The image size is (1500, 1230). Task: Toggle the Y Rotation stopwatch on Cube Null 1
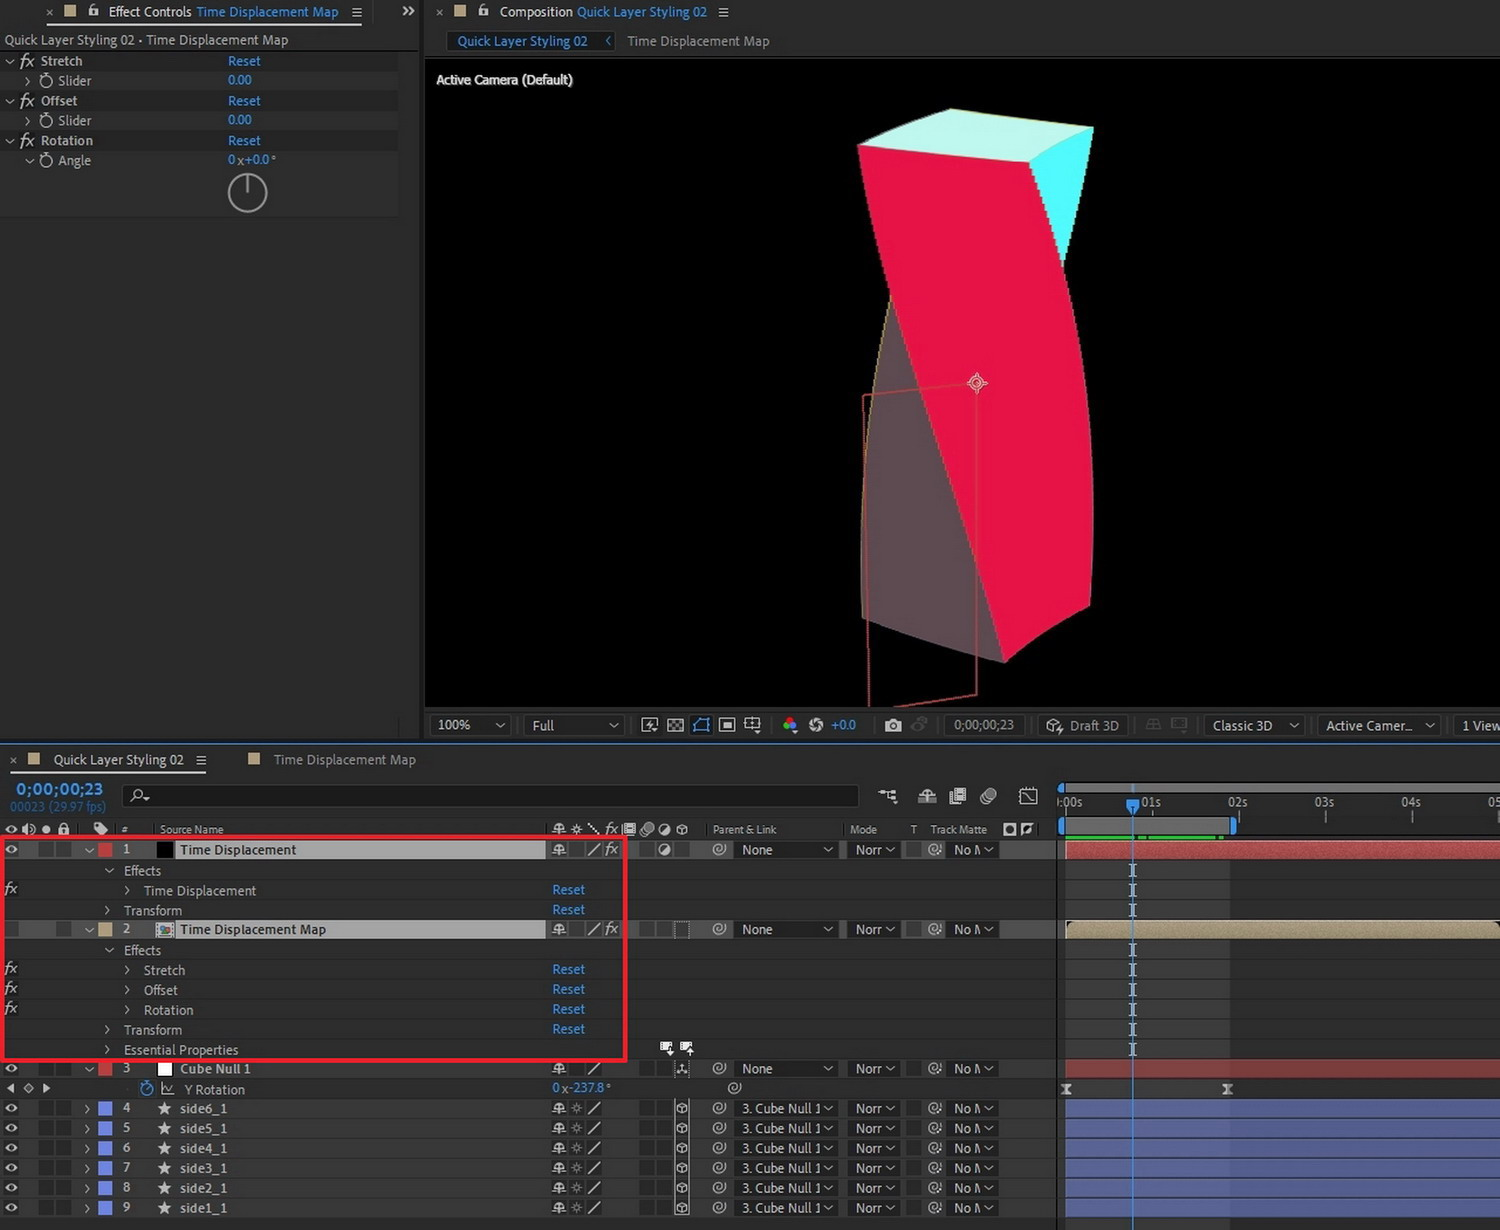click(147, 1089)
